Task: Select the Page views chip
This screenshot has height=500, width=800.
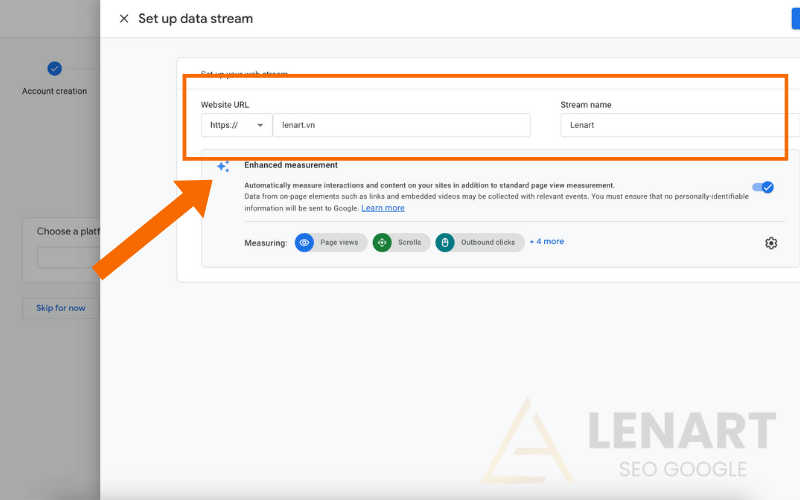Action: point(331,242)
